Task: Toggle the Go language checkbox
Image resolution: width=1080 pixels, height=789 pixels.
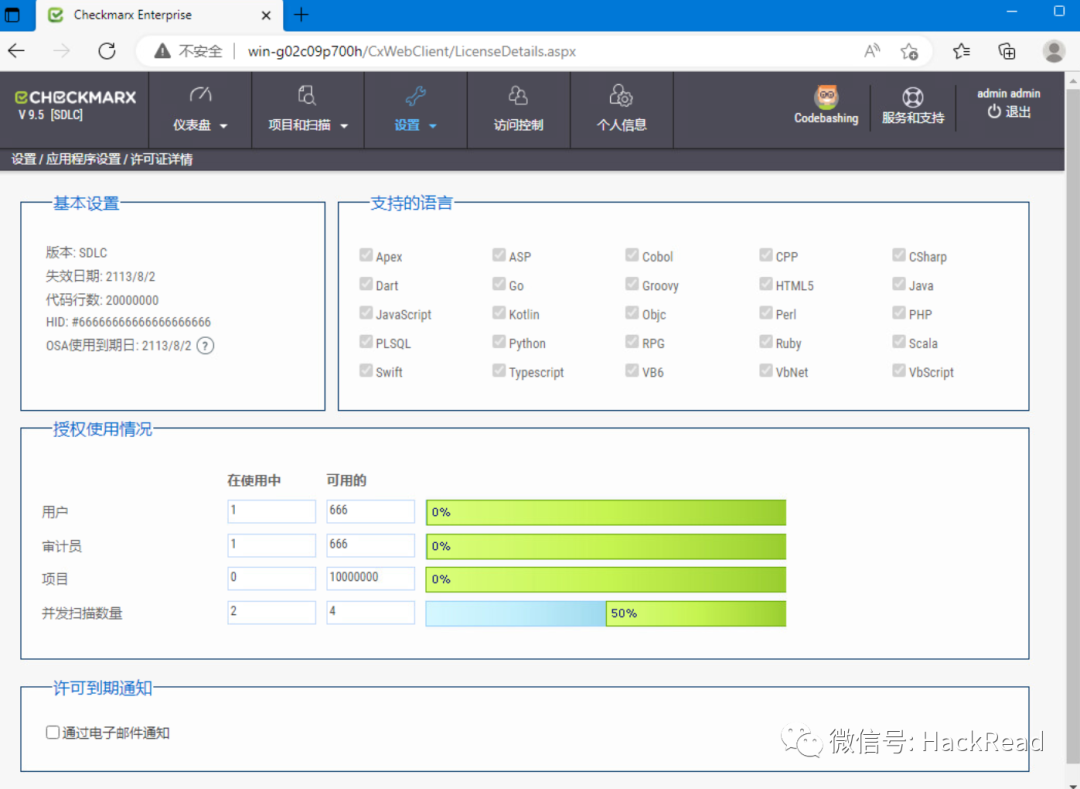Action: click(499, 284)
